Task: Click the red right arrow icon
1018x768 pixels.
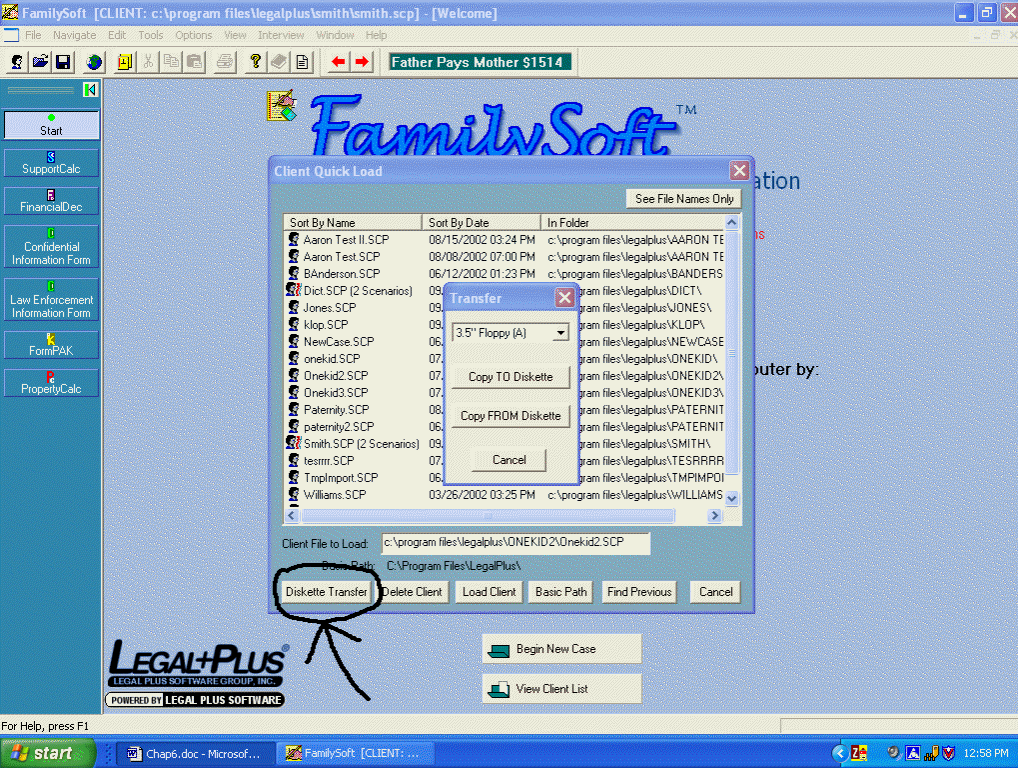Action: tap(362, 62)
